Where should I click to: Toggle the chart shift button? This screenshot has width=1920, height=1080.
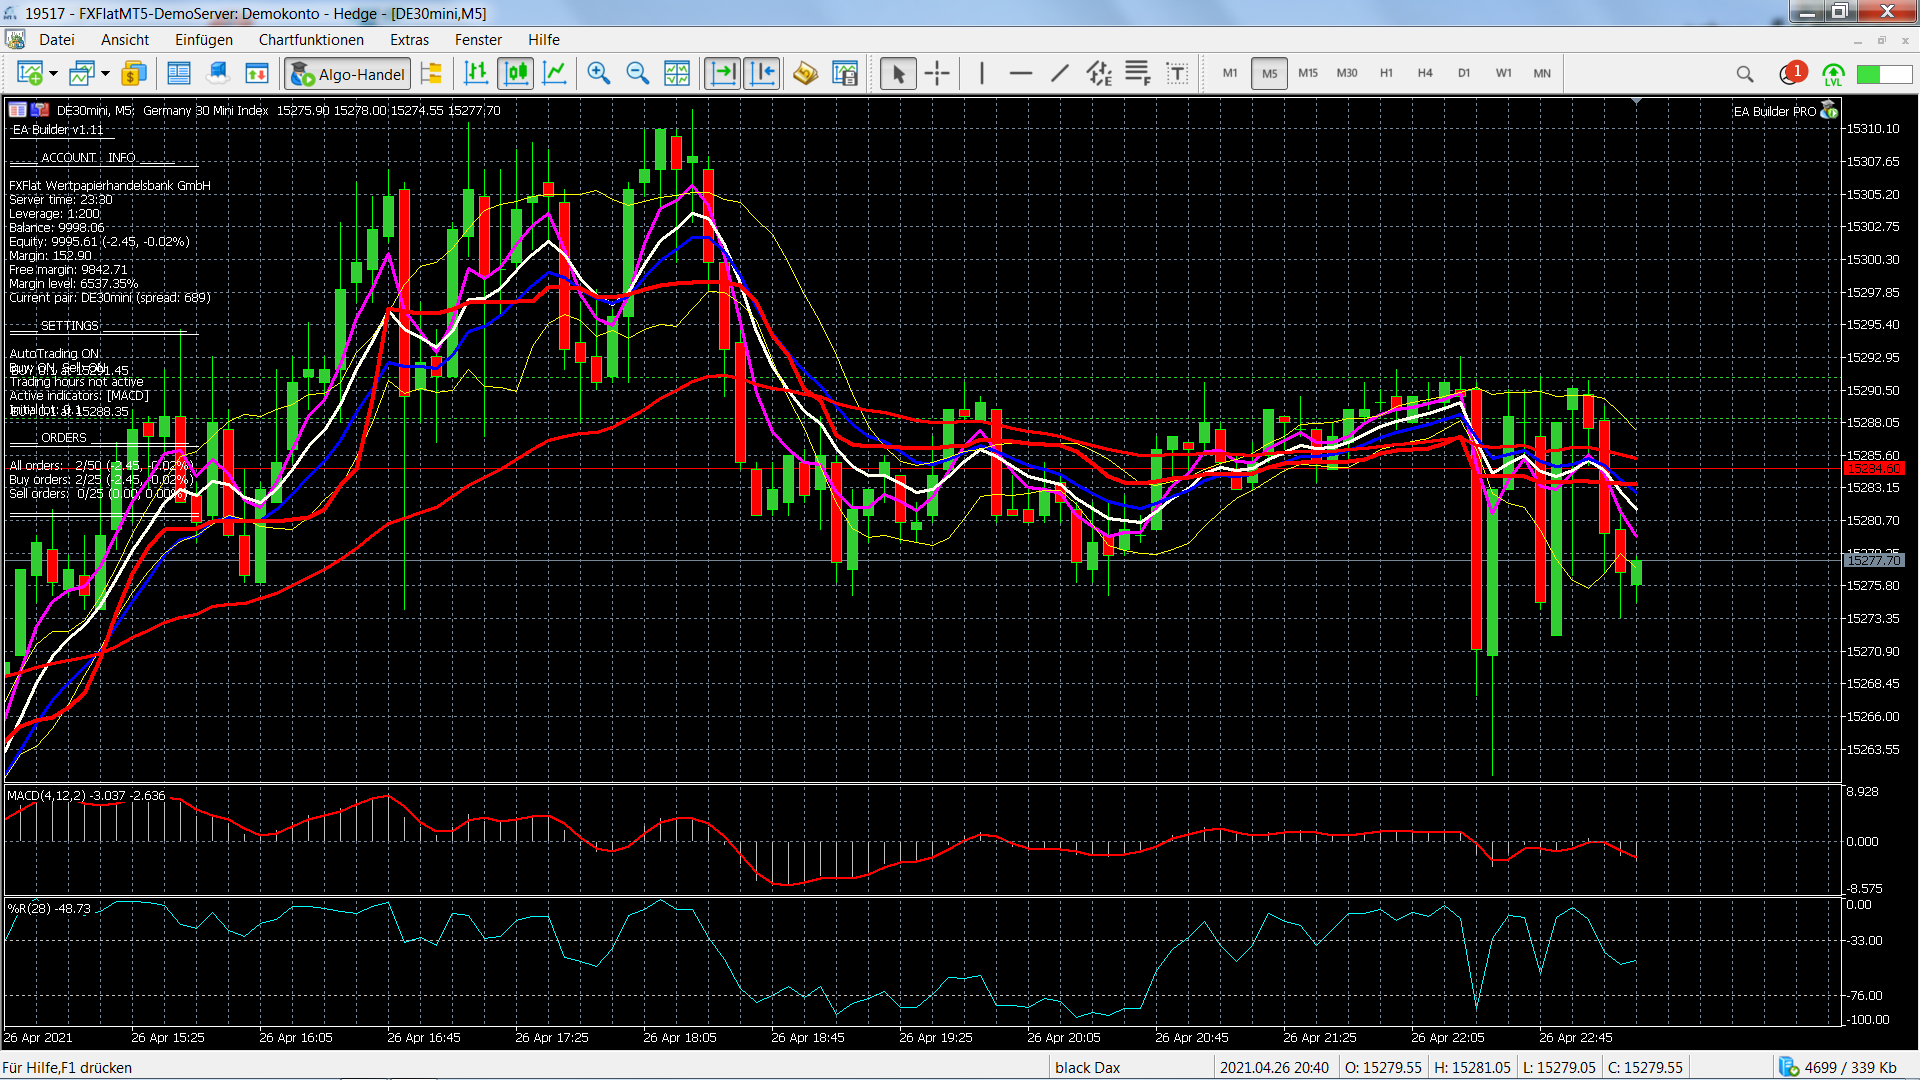coord(762,73)
